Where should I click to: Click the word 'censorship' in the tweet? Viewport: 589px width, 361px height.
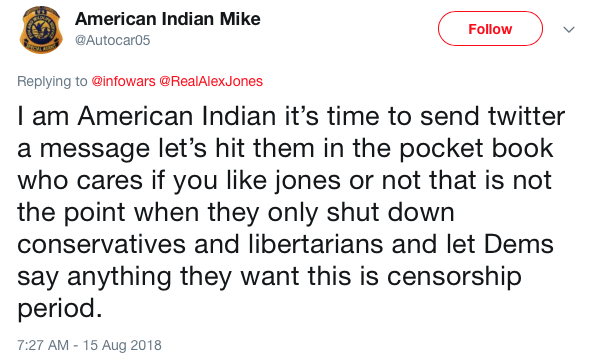point(454,277)
